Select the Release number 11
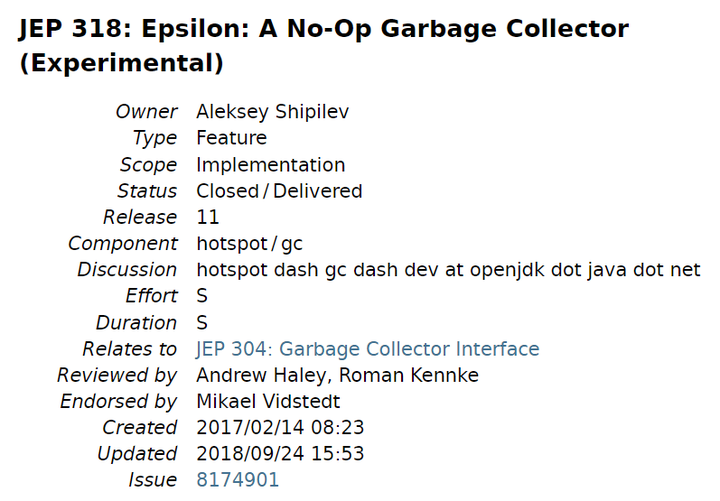Image resolution: width=720 pixels, height=501 pixels. [208, 217]
